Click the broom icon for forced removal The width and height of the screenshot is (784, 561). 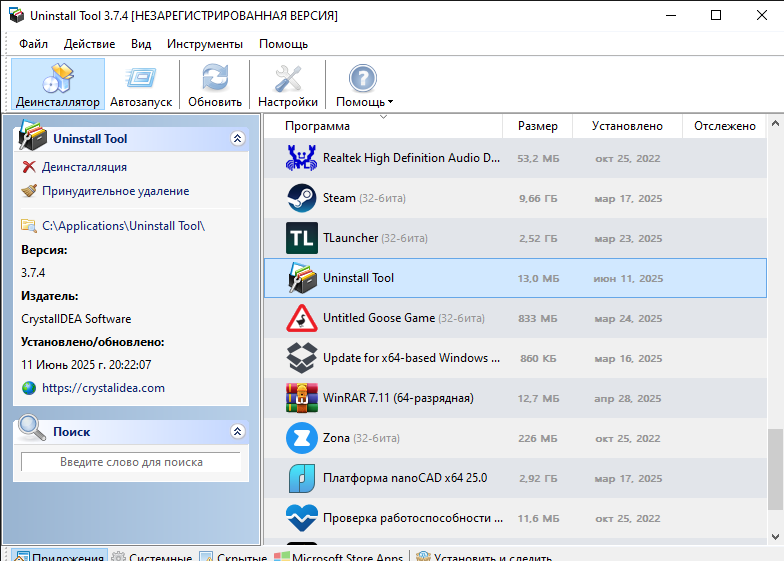pos(29,191)
